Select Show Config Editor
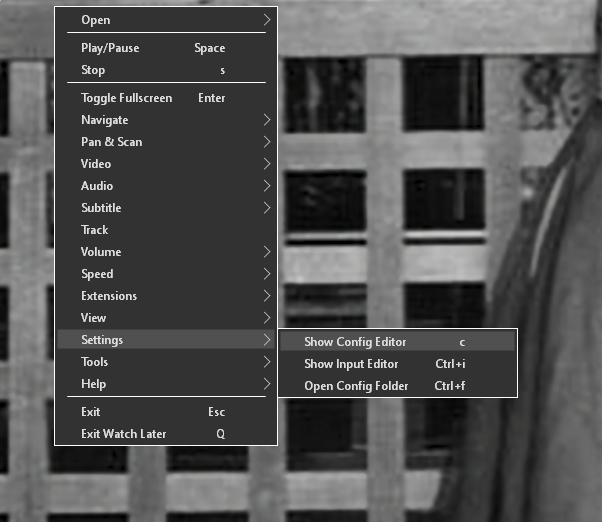 point(398,342)
